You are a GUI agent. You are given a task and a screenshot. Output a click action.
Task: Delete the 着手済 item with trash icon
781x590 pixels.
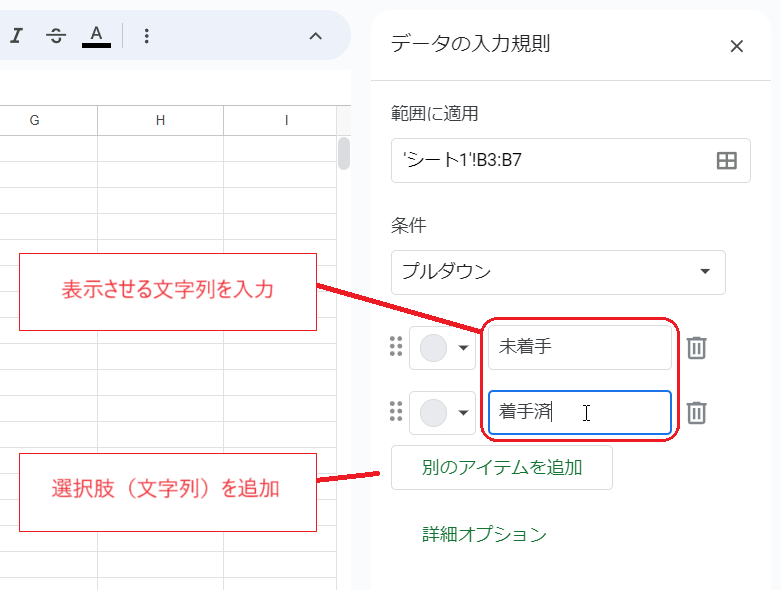pos(696,412)
